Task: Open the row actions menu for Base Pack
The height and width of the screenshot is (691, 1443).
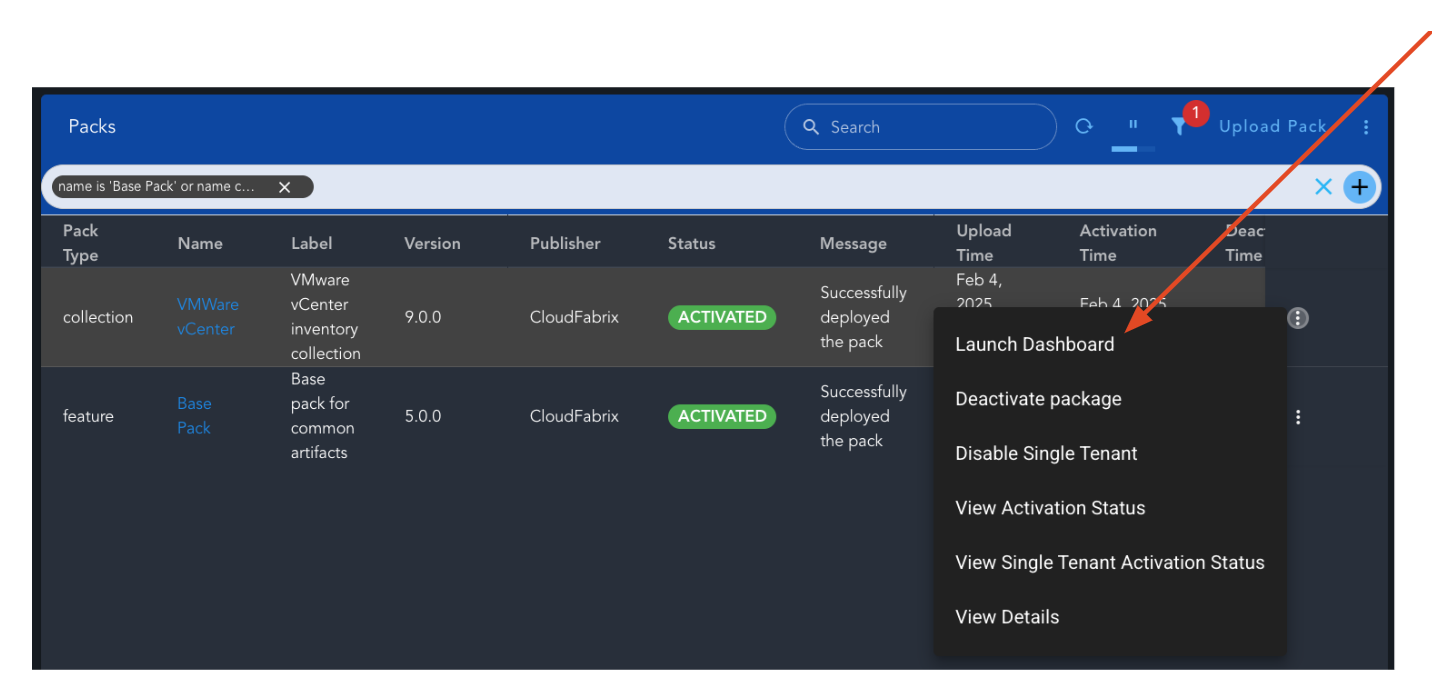Action: [x=1297, y=416]
